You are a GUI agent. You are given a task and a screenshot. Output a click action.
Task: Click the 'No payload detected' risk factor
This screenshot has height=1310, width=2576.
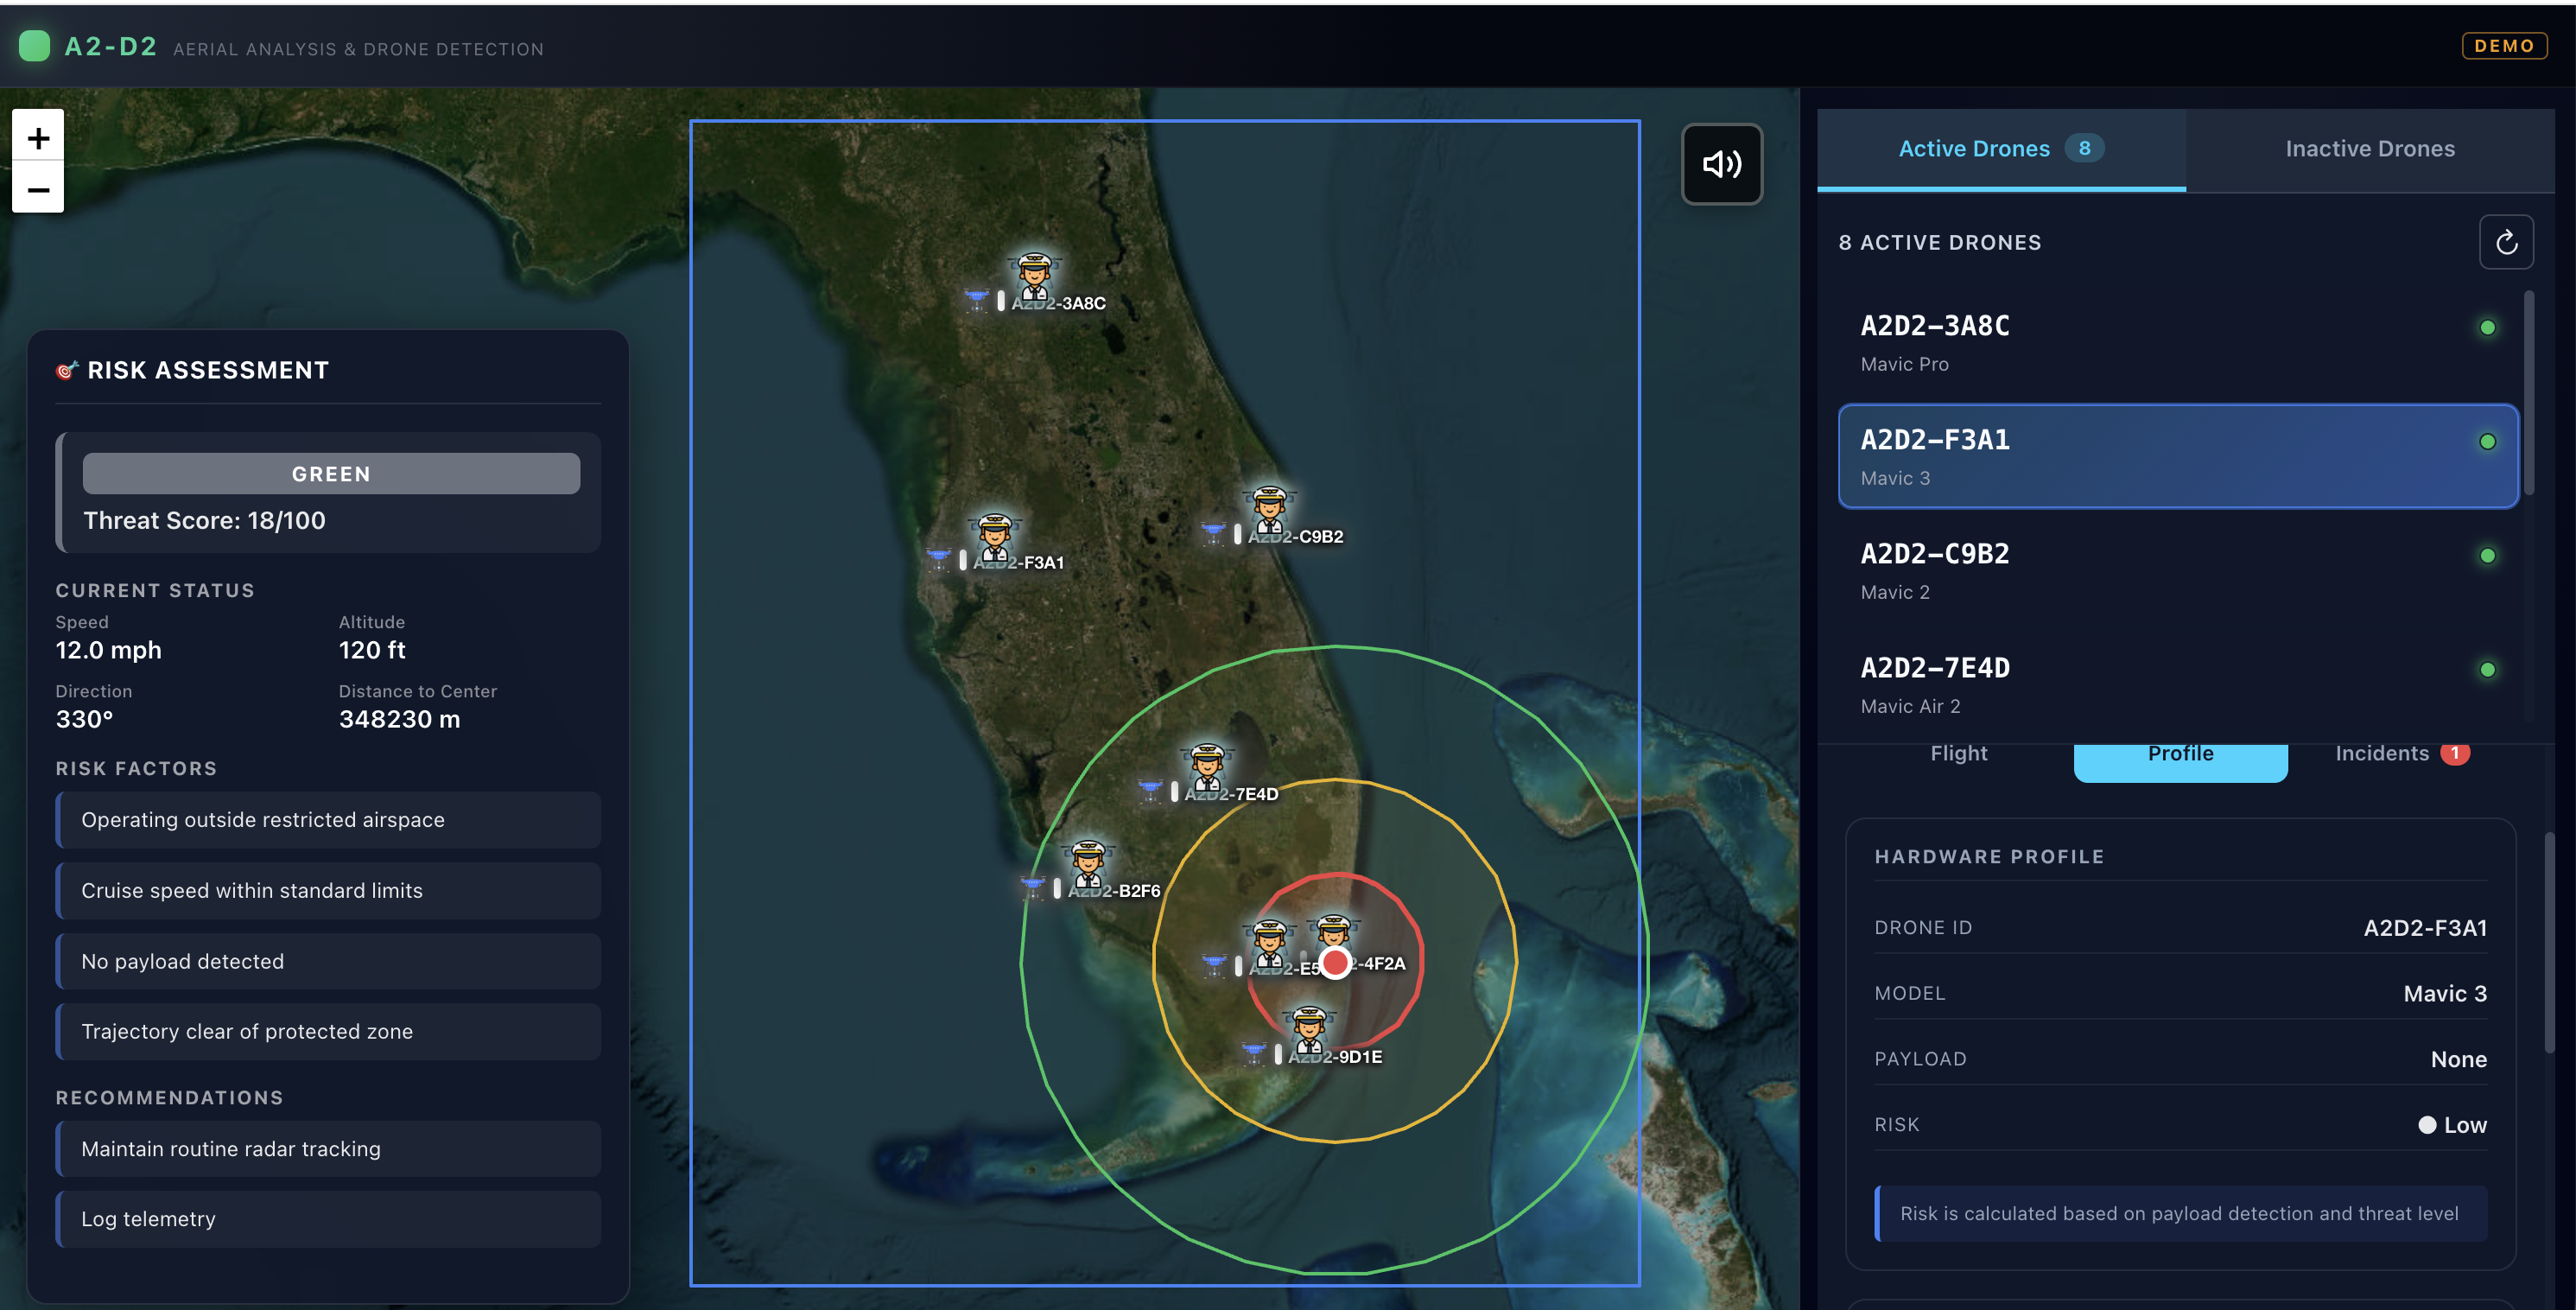coord(328,962)
